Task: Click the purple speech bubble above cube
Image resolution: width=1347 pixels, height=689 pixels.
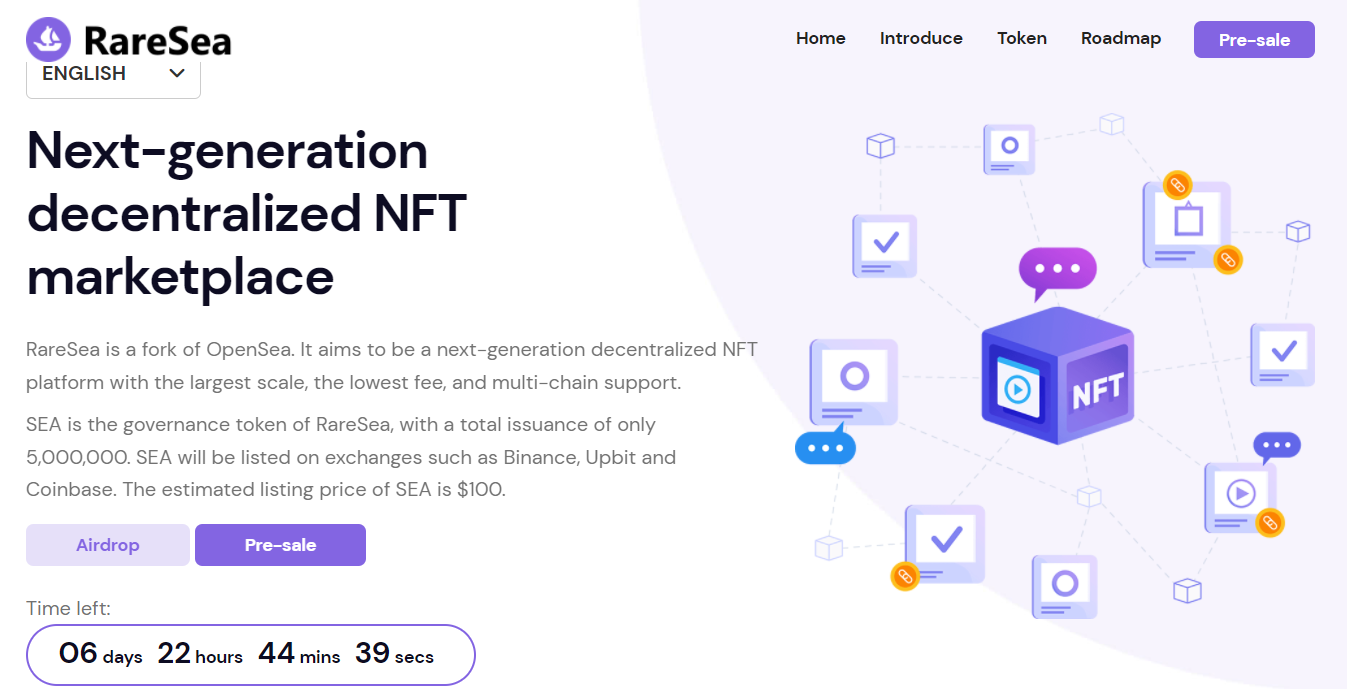Action: click(x=1057, y=272)
